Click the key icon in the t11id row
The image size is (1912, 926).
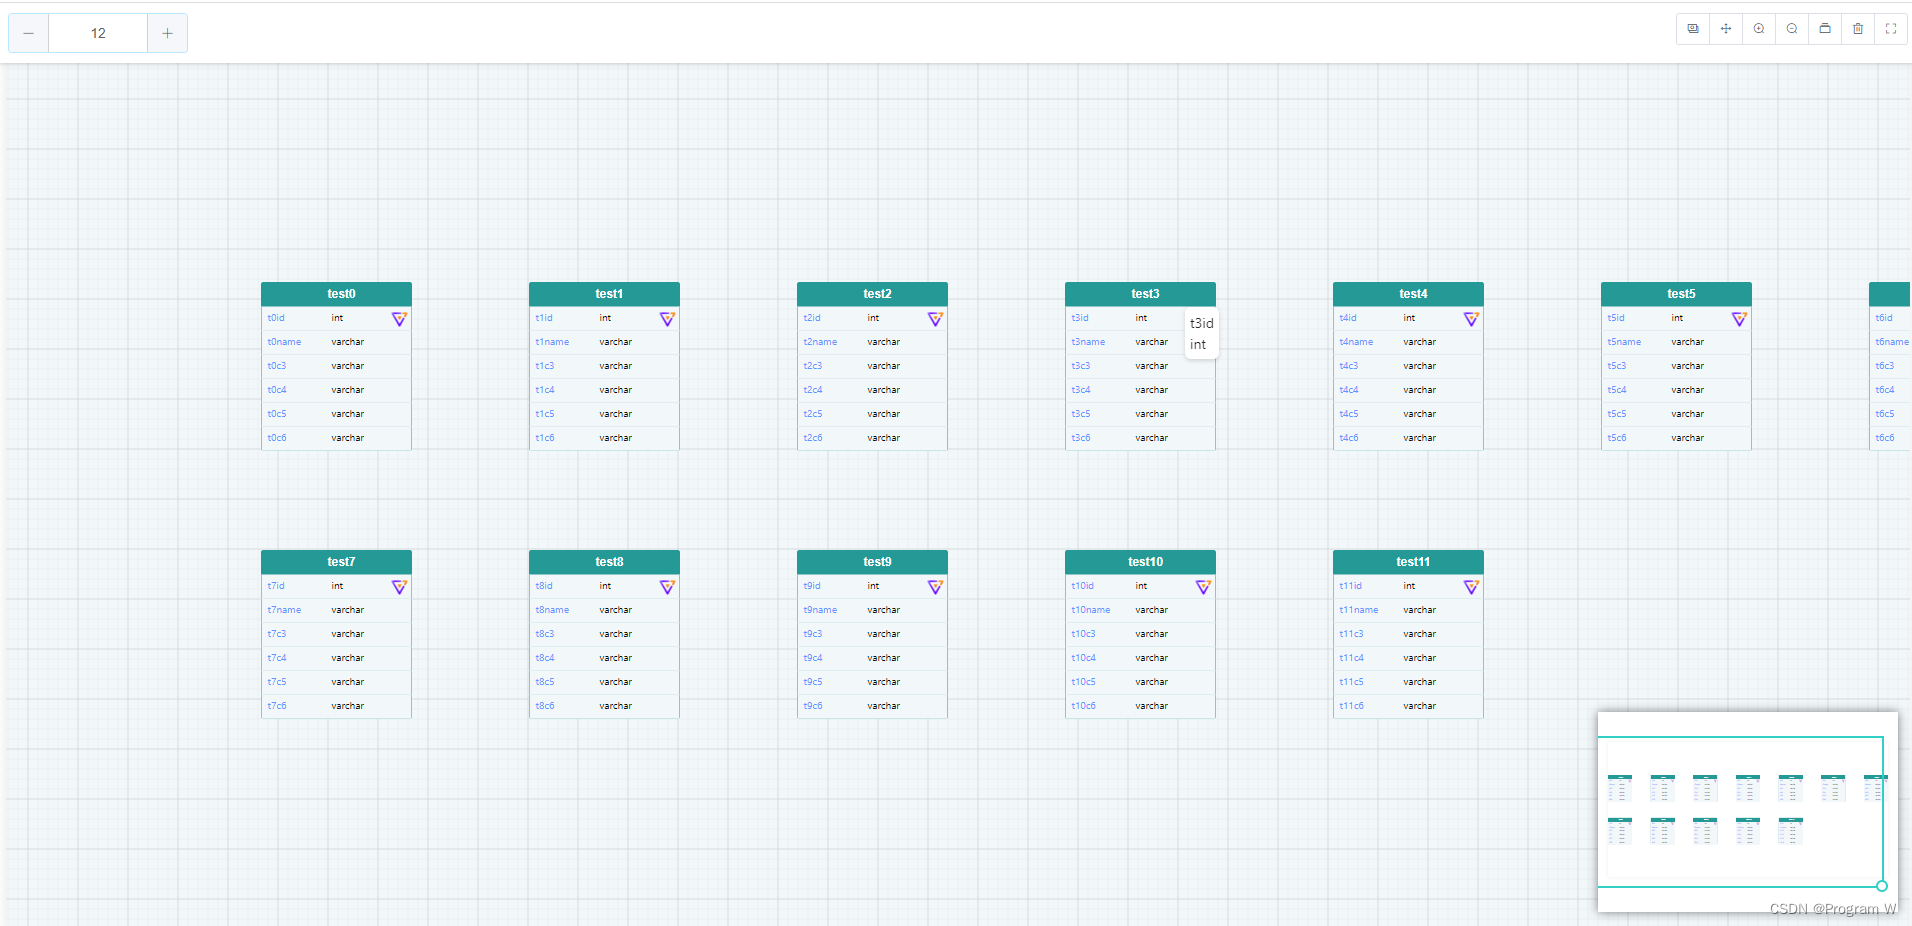pyautogui.click(x=1471, y=587)
